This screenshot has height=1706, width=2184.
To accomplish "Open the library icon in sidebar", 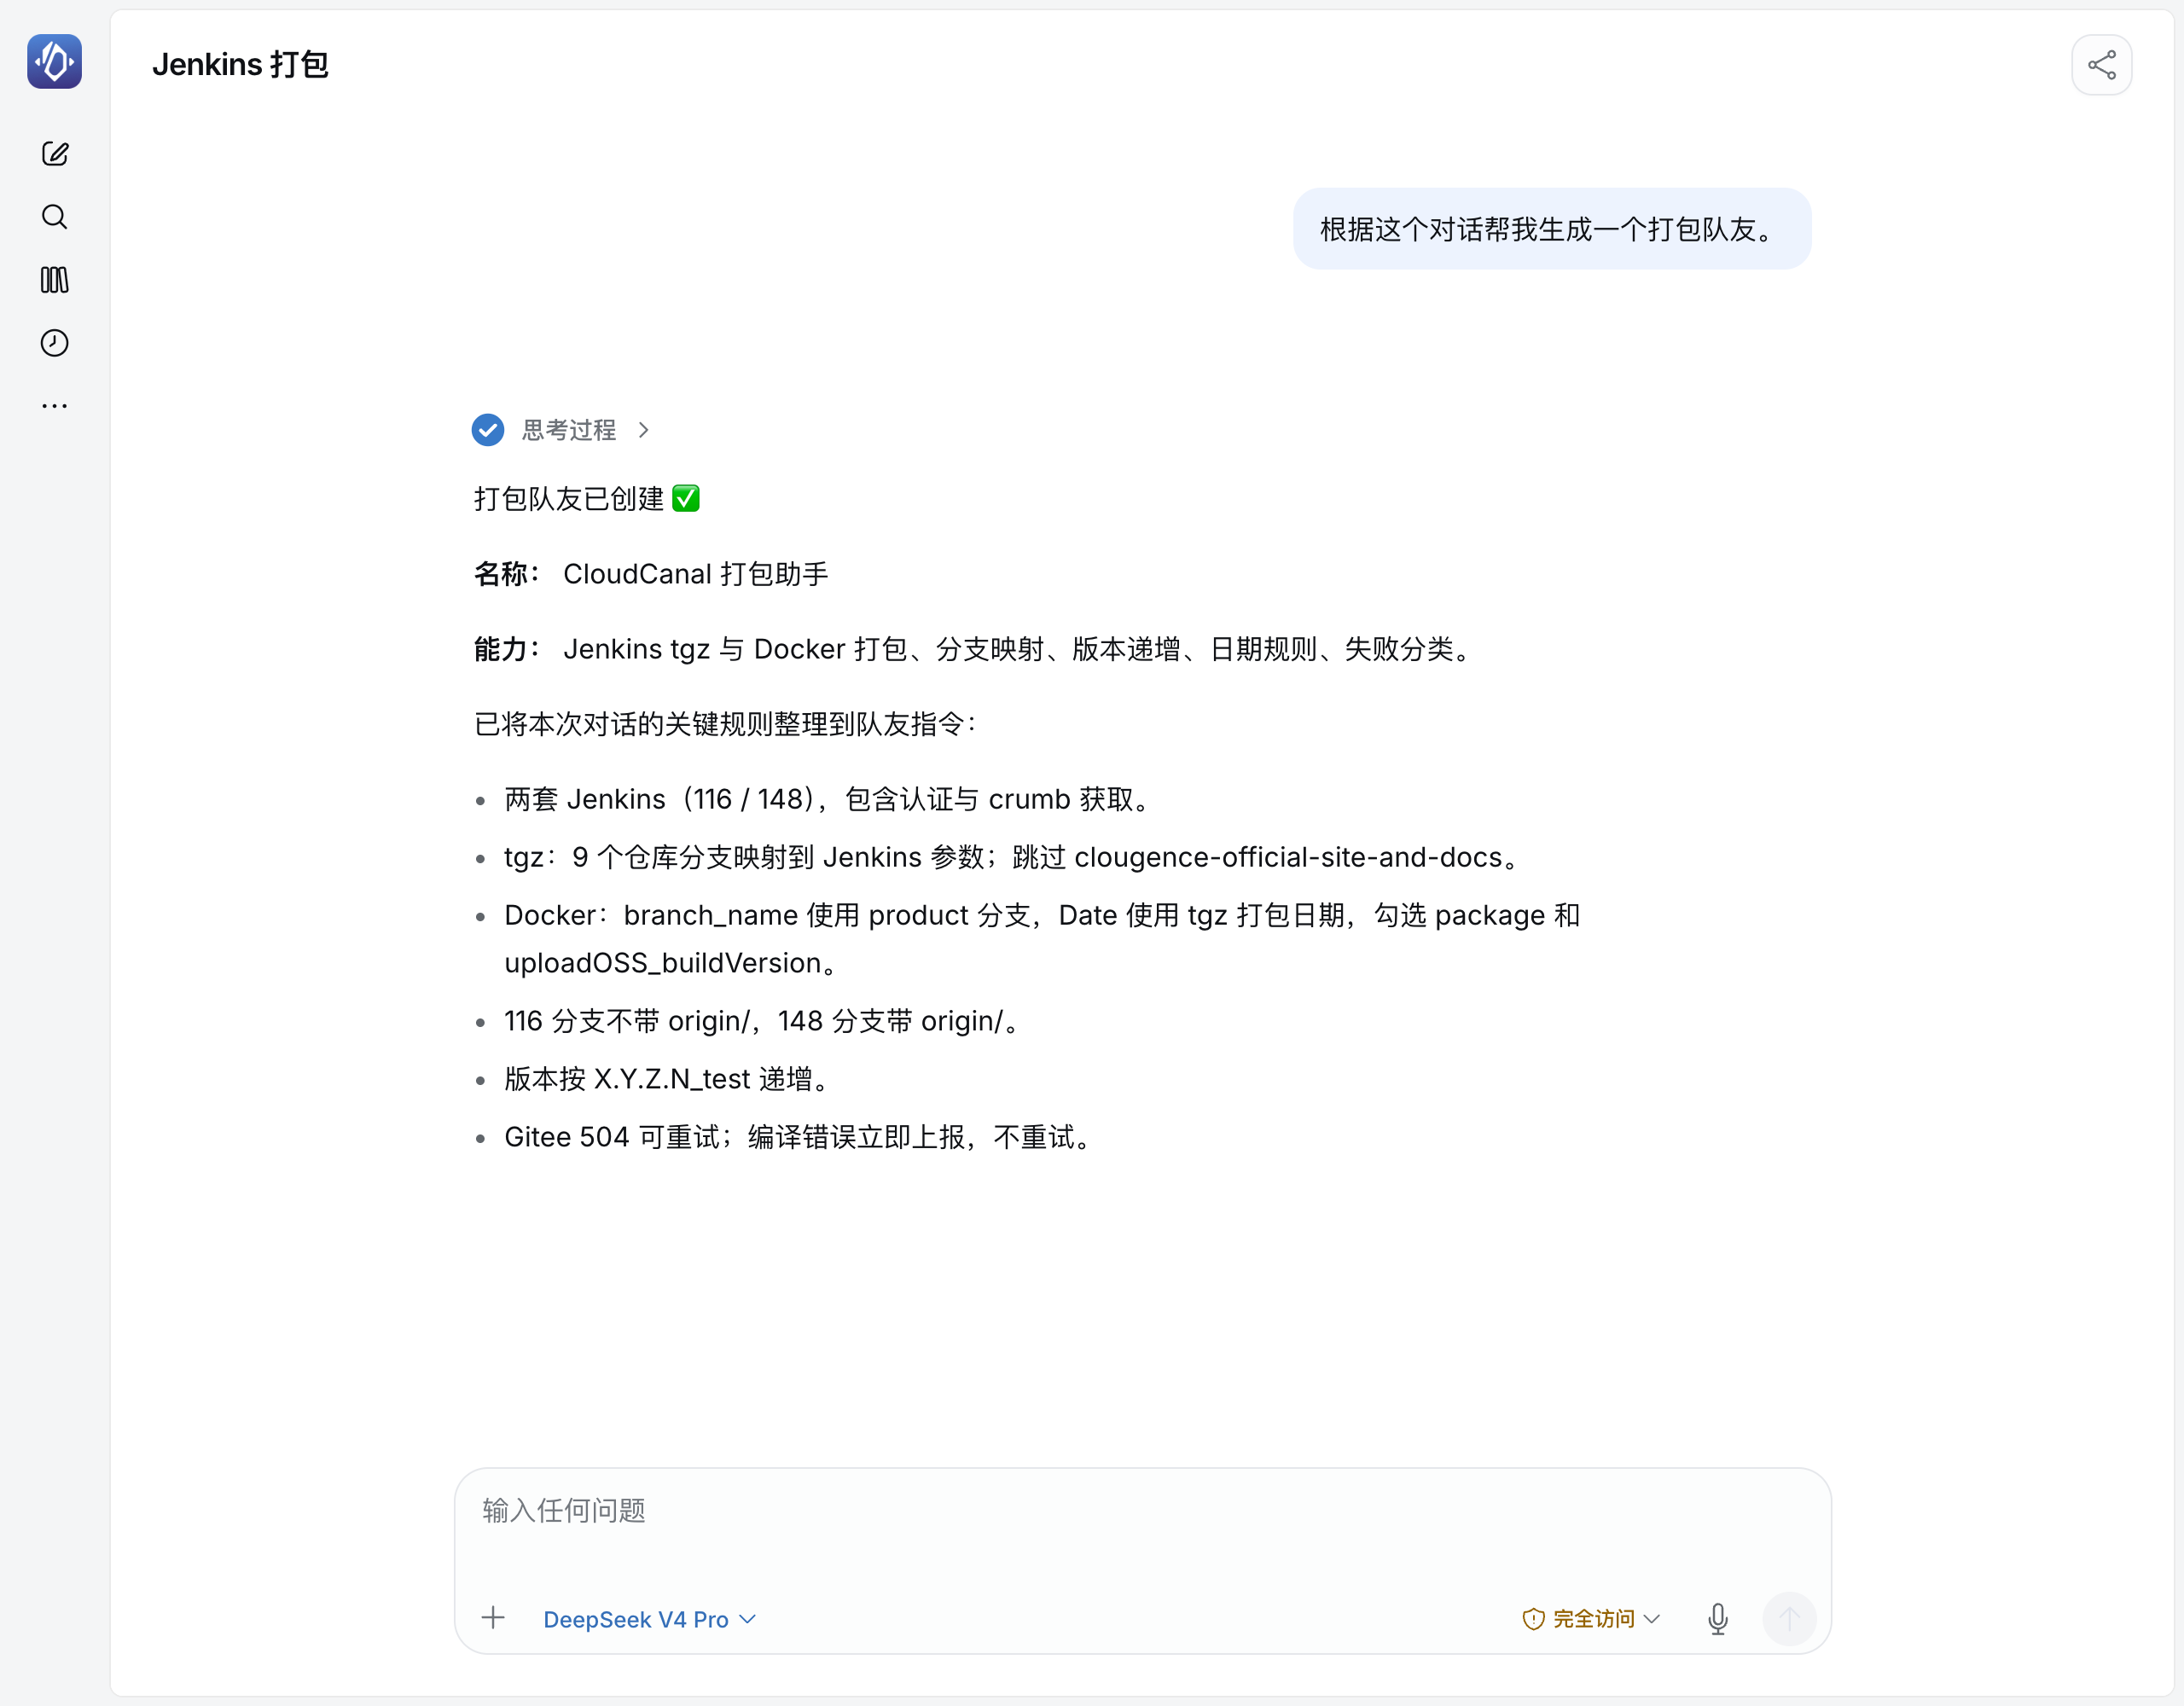I will coord(55,280).
